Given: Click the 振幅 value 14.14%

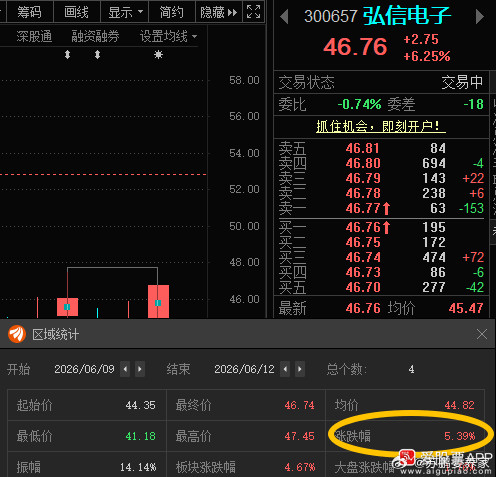Looking at the screenshot, I should coord(138,467).
